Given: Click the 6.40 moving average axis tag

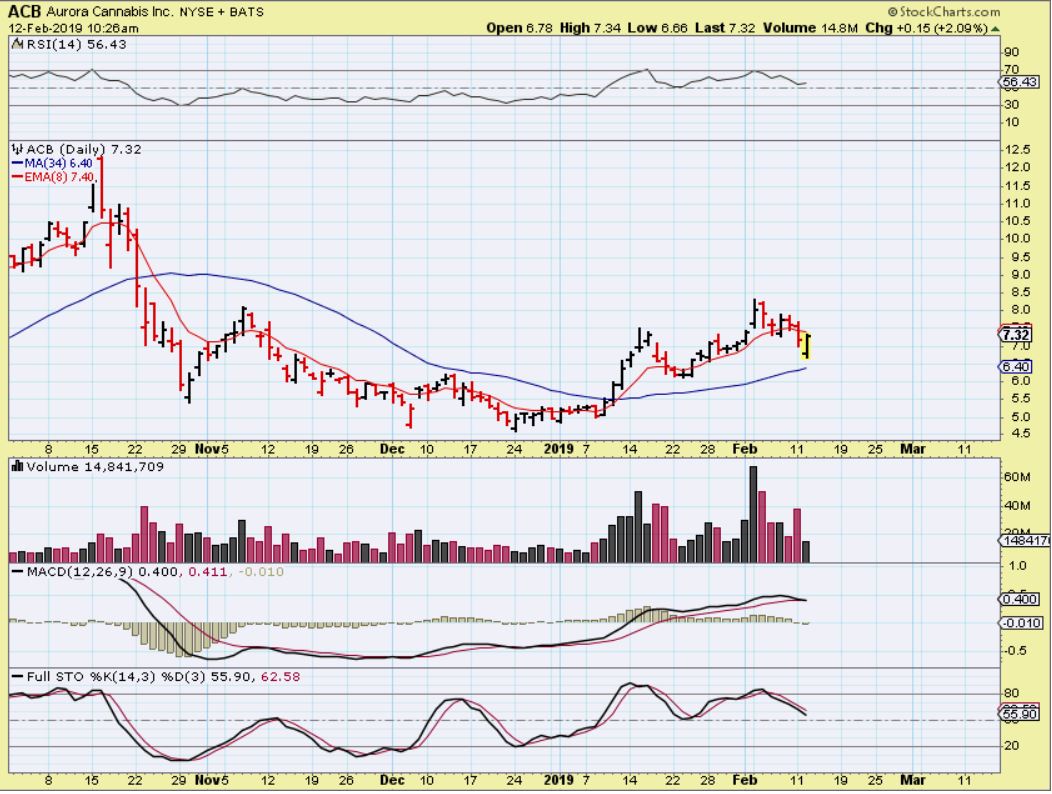Looking at the screenshot, I should (1016, 366).
